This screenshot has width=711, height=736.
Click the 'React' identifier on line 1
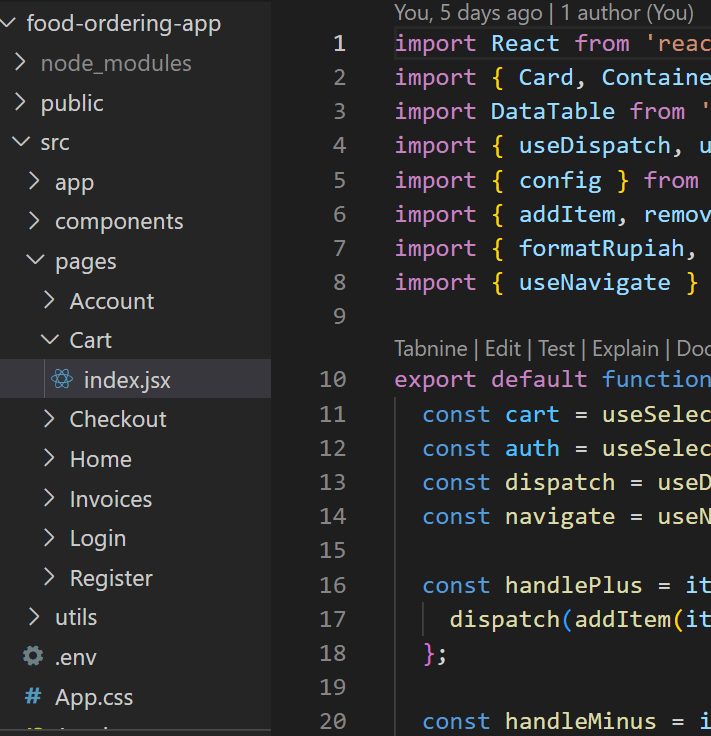tap(525, 44)
